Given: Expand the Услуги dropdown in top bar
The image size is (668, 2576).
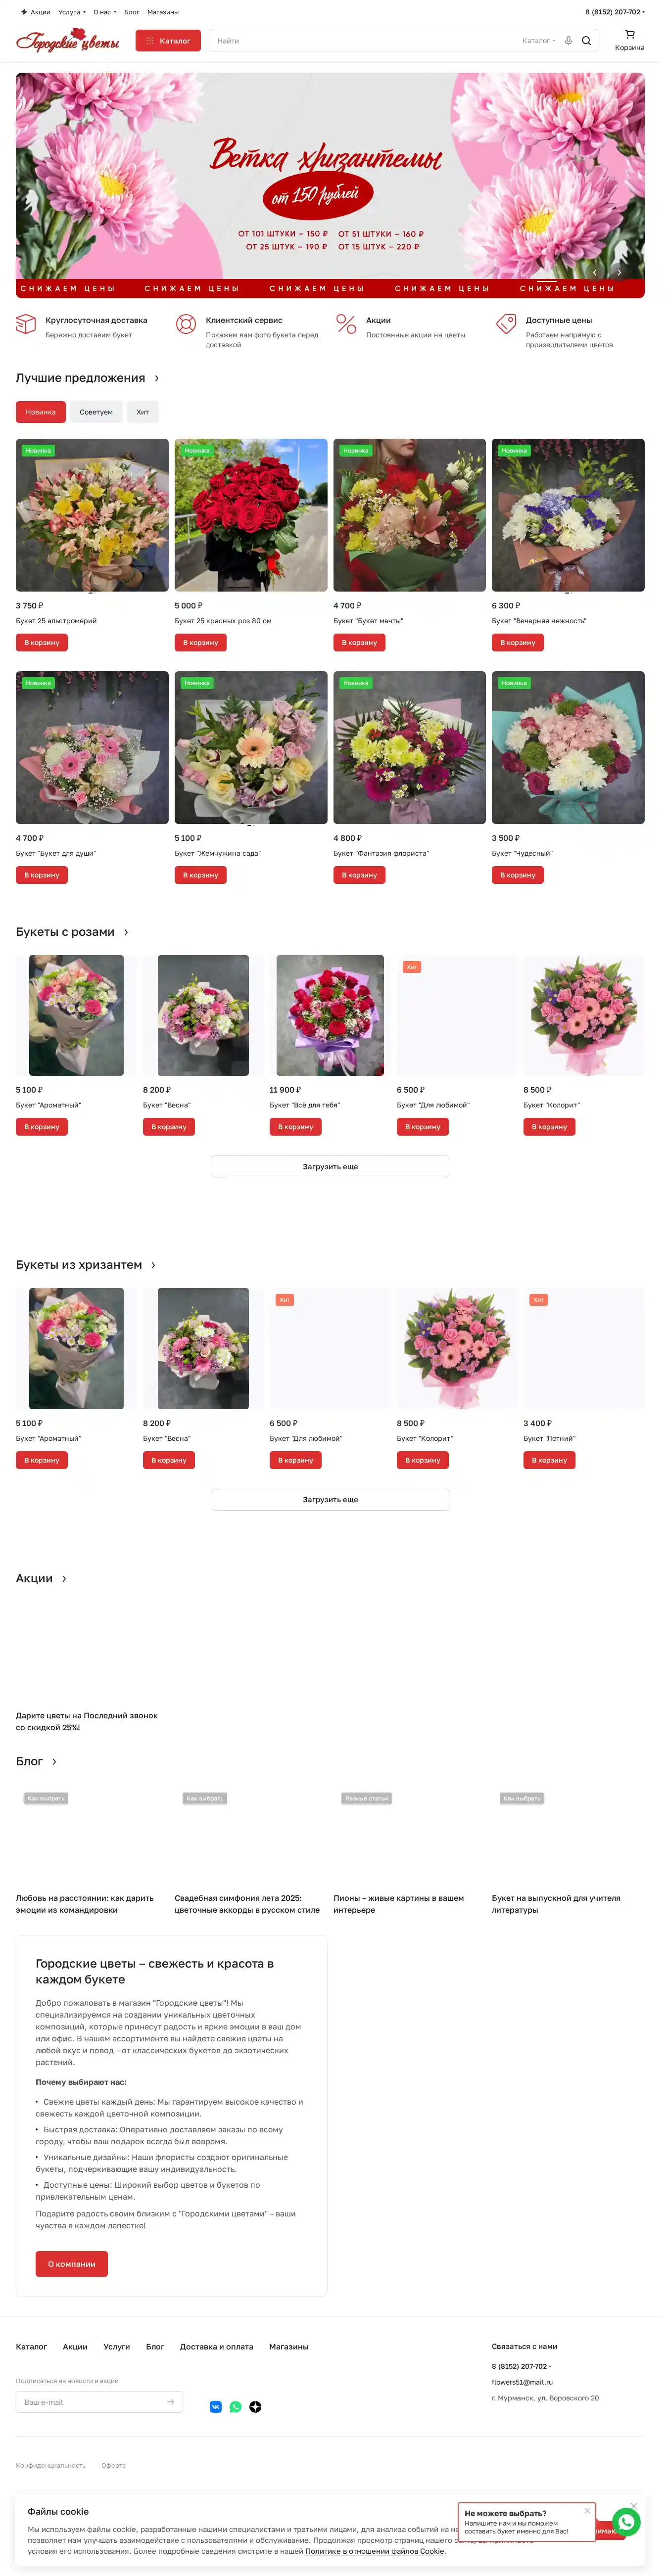Looking at the screenshot, I should click(72, 12).
